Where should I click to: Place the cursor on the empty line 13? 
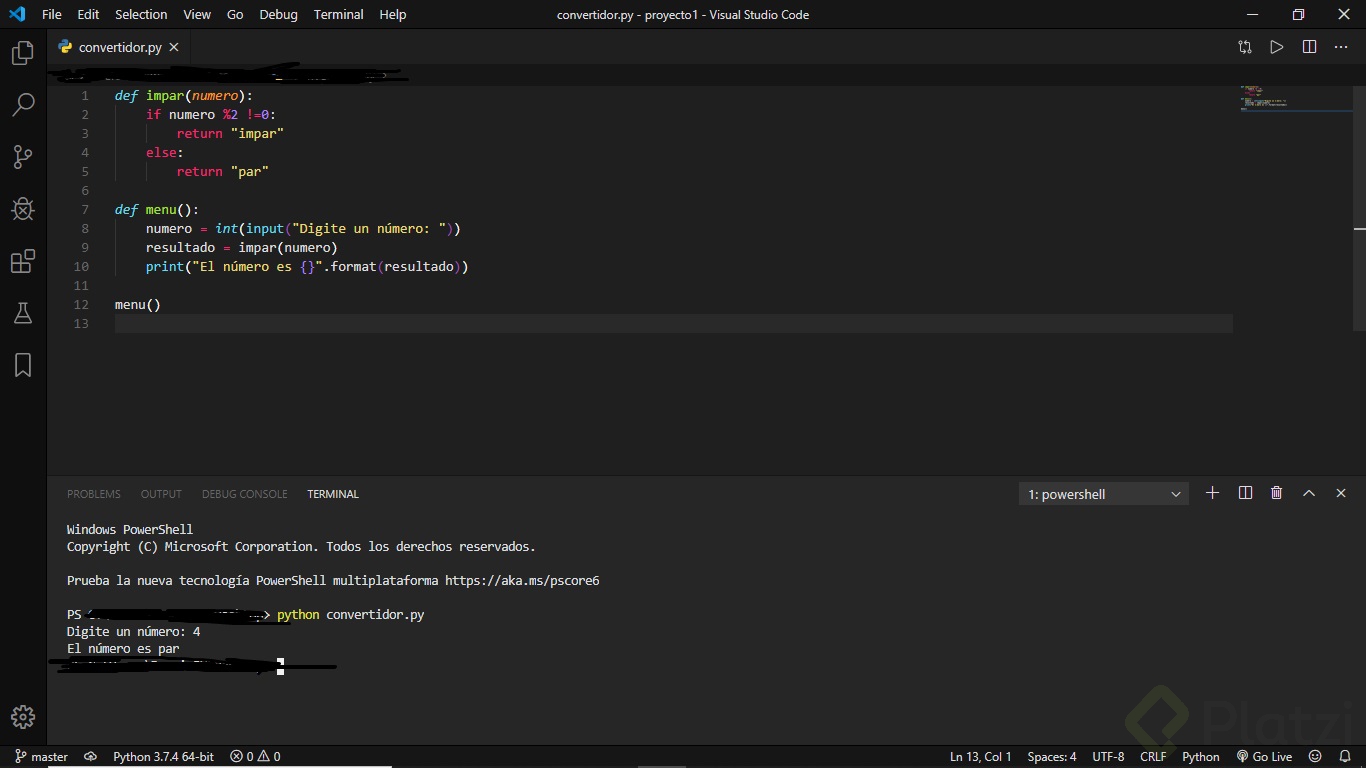(673, 324)
